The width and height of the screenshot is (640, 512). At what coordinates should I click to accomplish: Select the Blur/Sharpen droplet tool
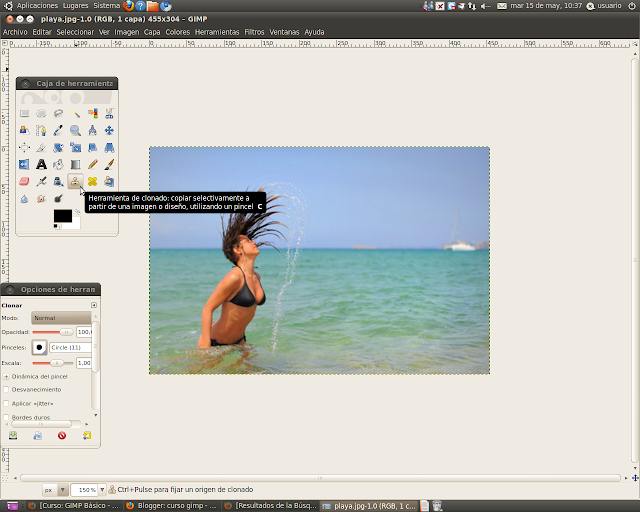click(x=24, y=199)
